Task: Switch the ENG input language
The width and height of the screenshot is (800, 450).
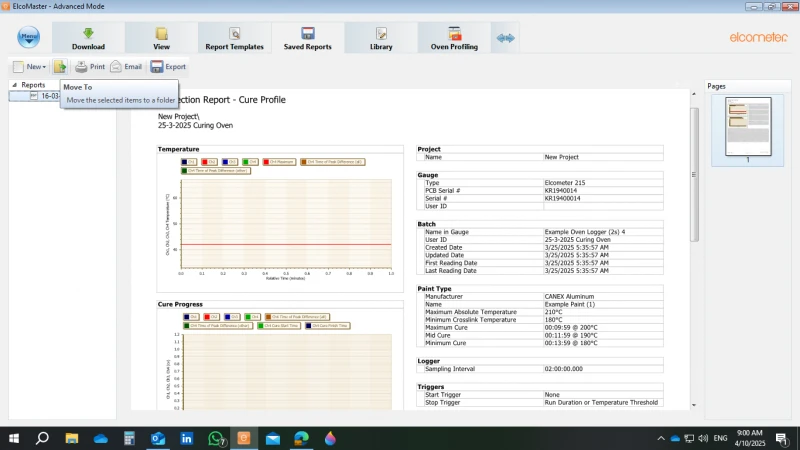Action: 720,438
